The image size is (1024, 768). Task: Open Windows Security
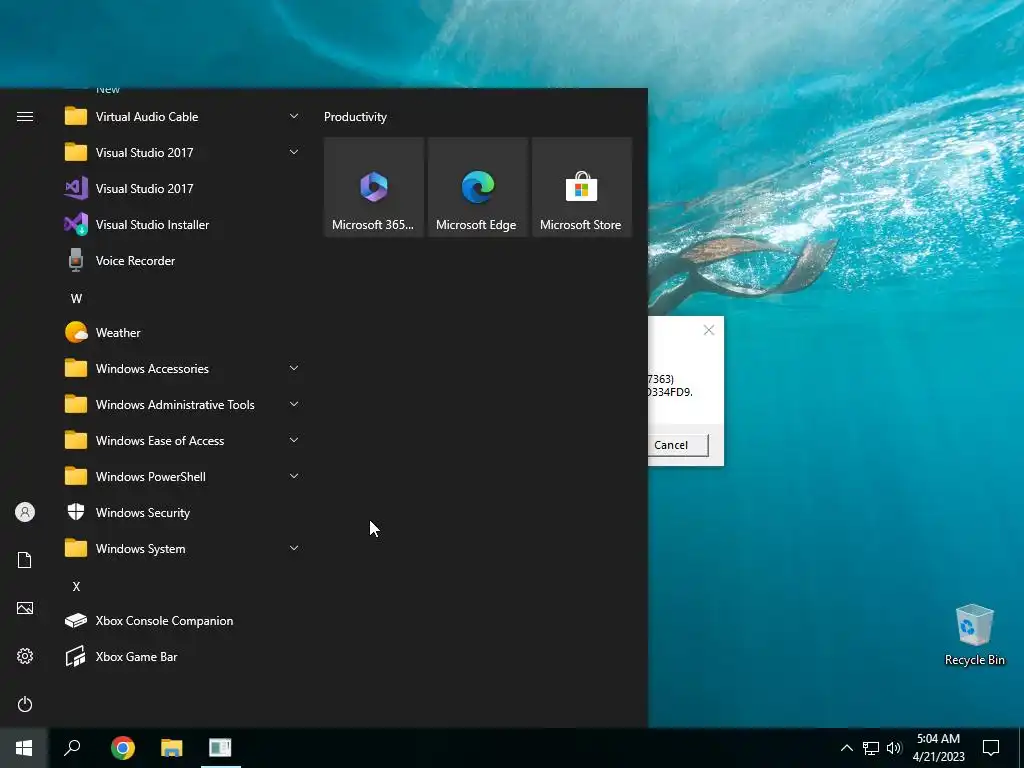pyautogui.click(x=183, y=513)
